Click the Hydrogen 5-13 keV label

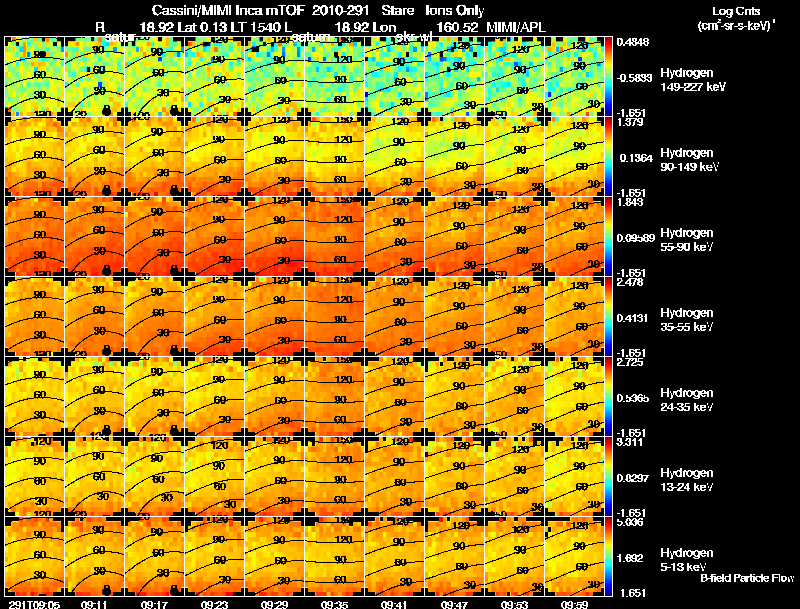click(687, 560)
